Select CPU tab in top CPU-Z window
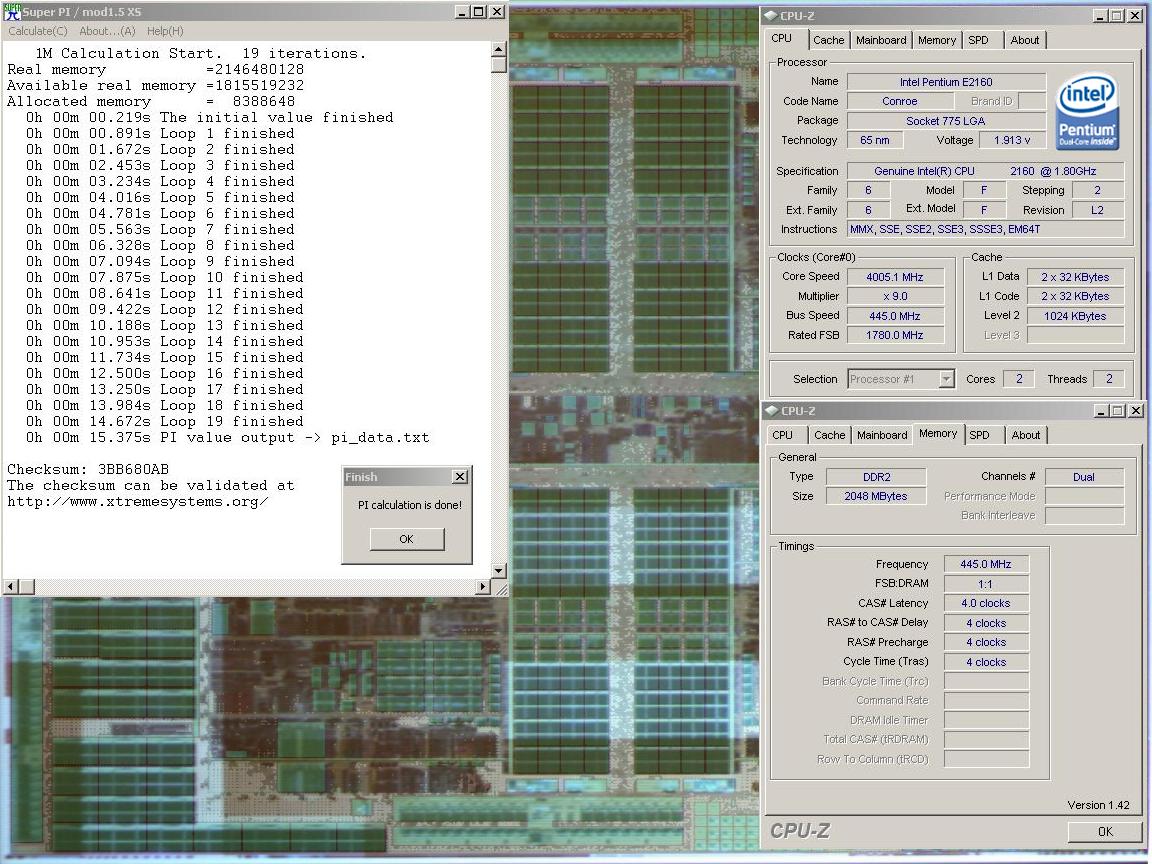Image resolution: width=1152 pixels, height=864 pixels. (782, 38)
